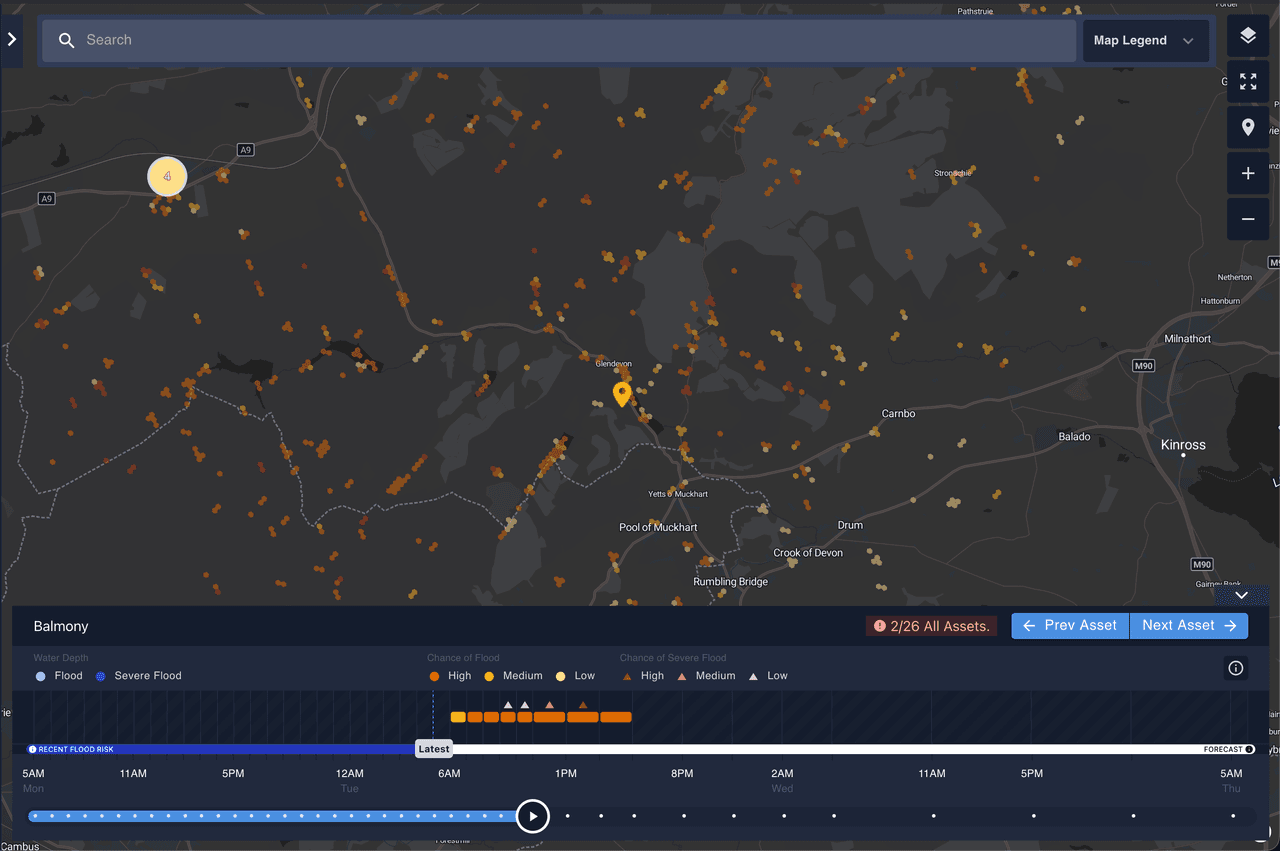Viewport: 1280px width, 851px height.
Task: Go to Next Asset
Action: coord(1189,625)
